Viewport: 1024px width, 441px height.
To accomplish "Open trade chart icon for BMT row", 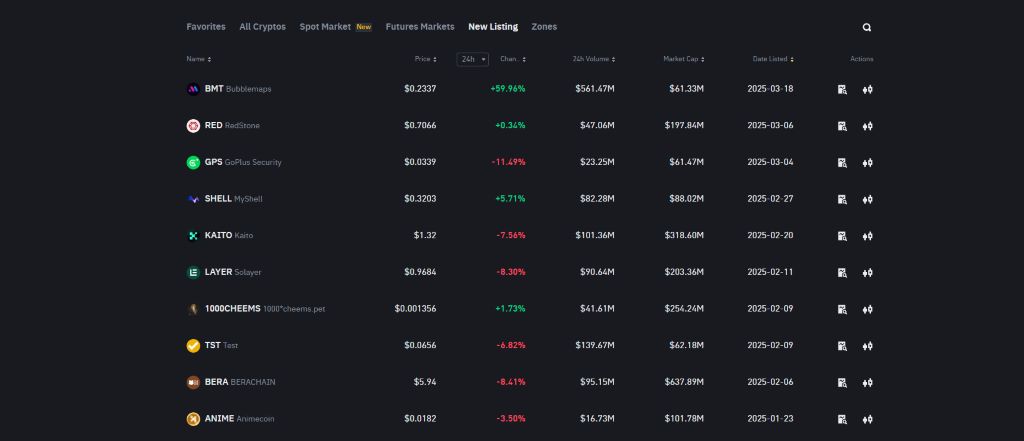I will pos(867,90).
